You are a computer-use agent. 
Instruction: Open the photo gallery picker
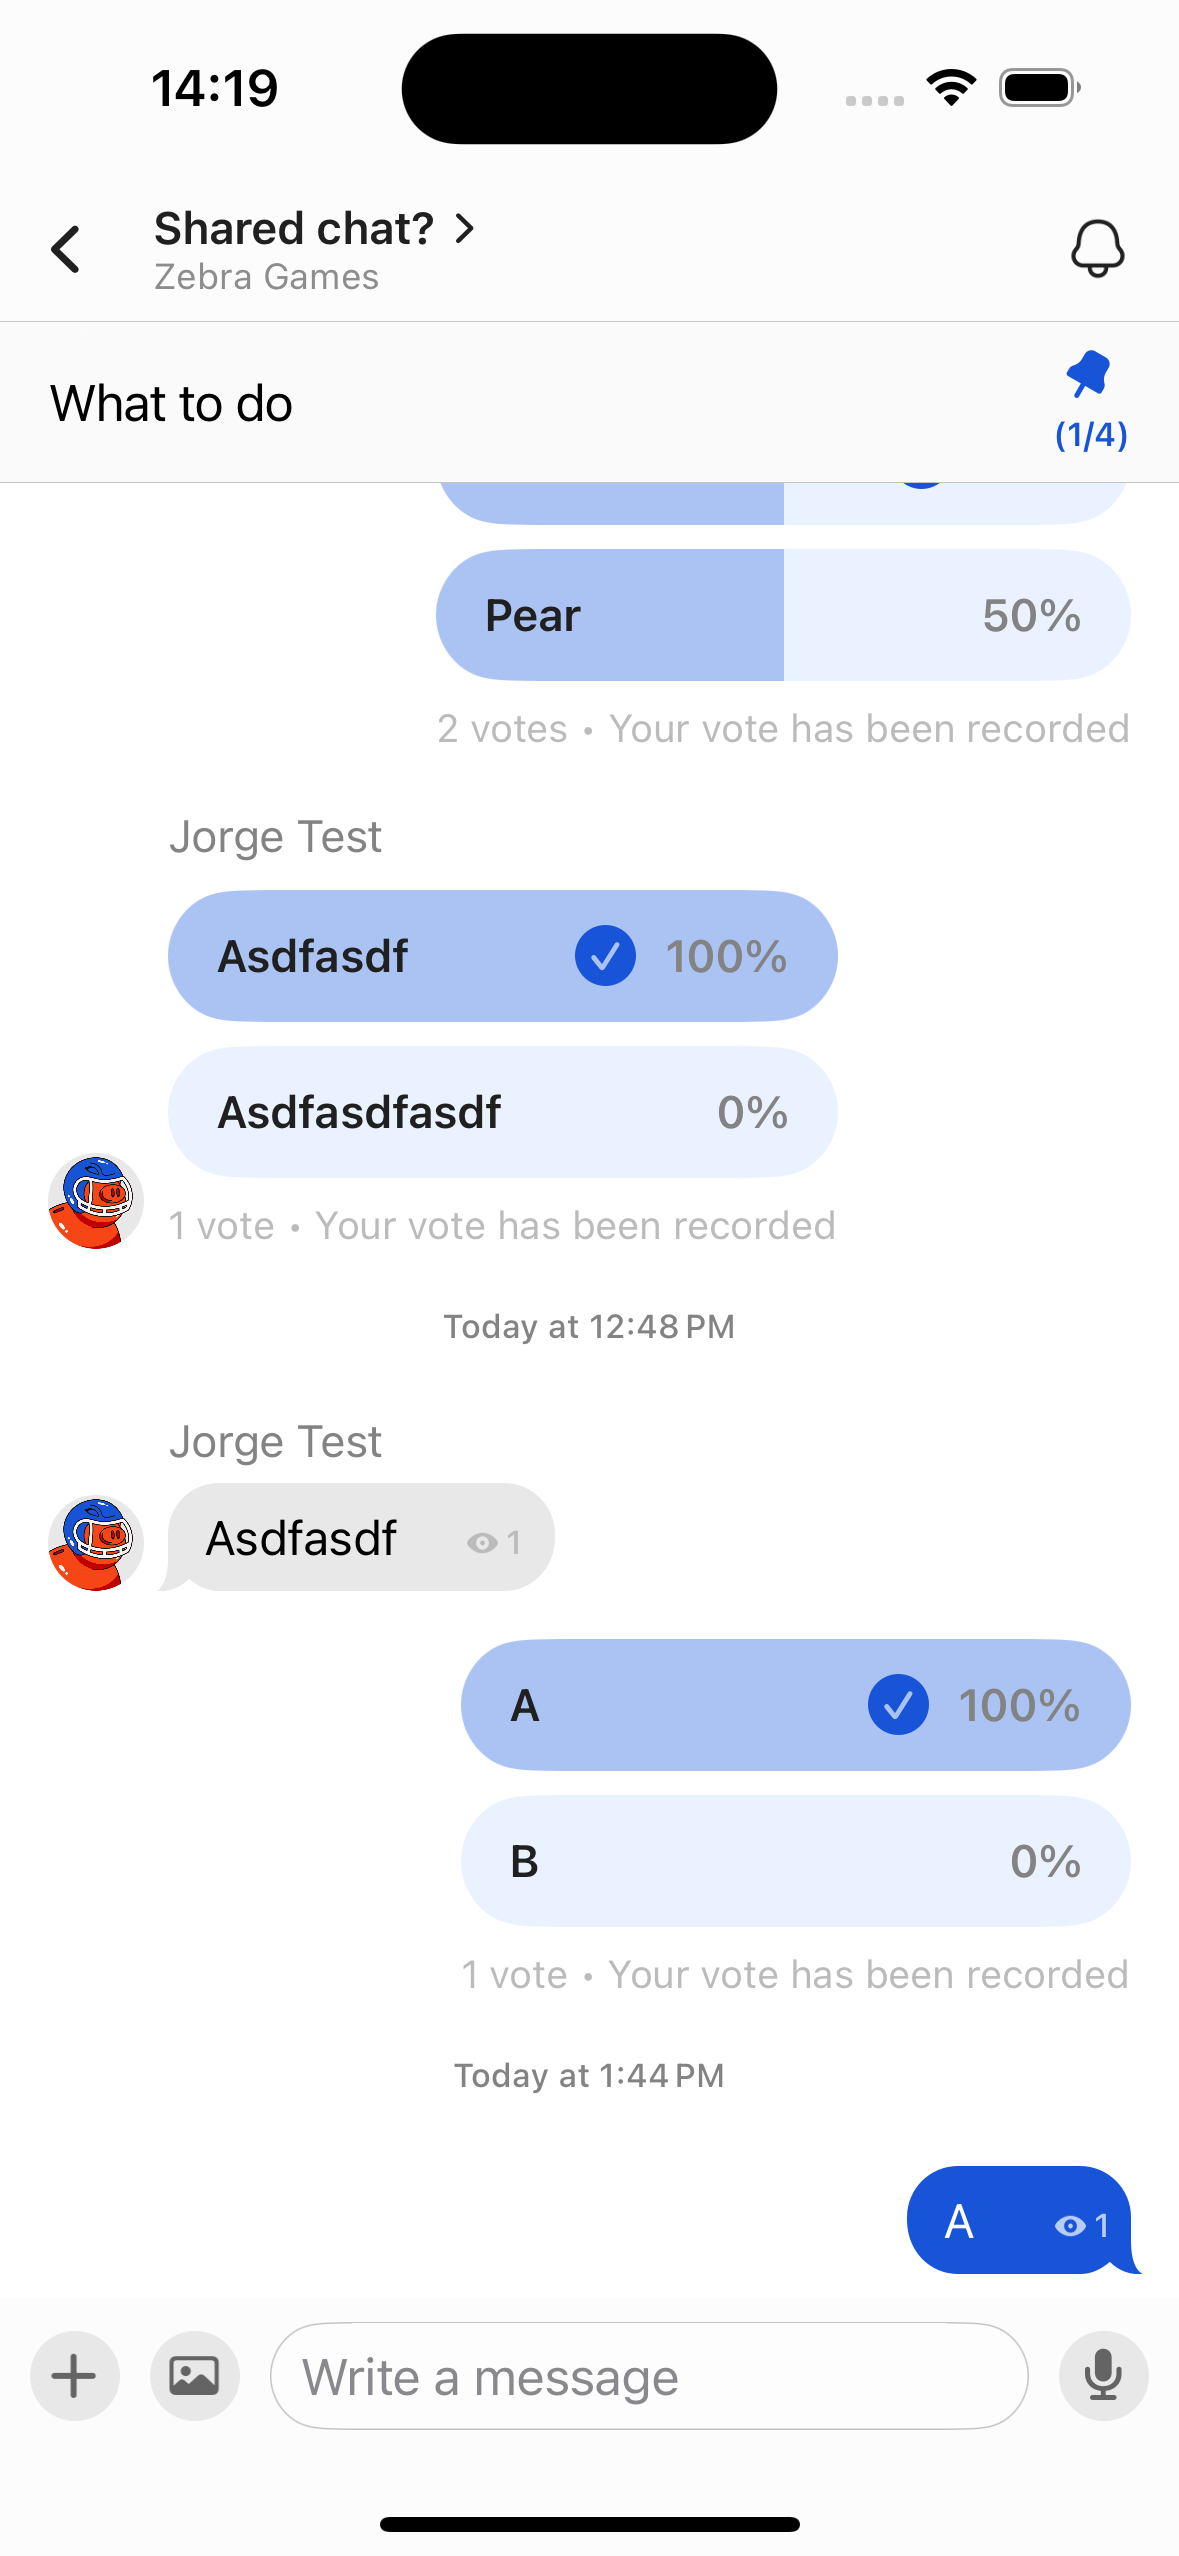coord(195,2375)
